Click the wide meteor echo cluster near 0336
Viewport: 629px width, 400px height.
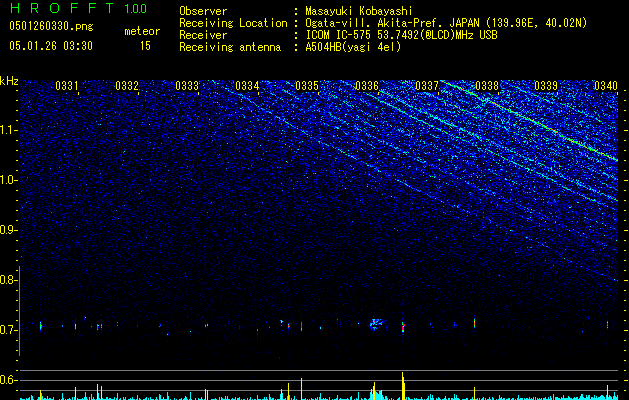pos(376,325)
